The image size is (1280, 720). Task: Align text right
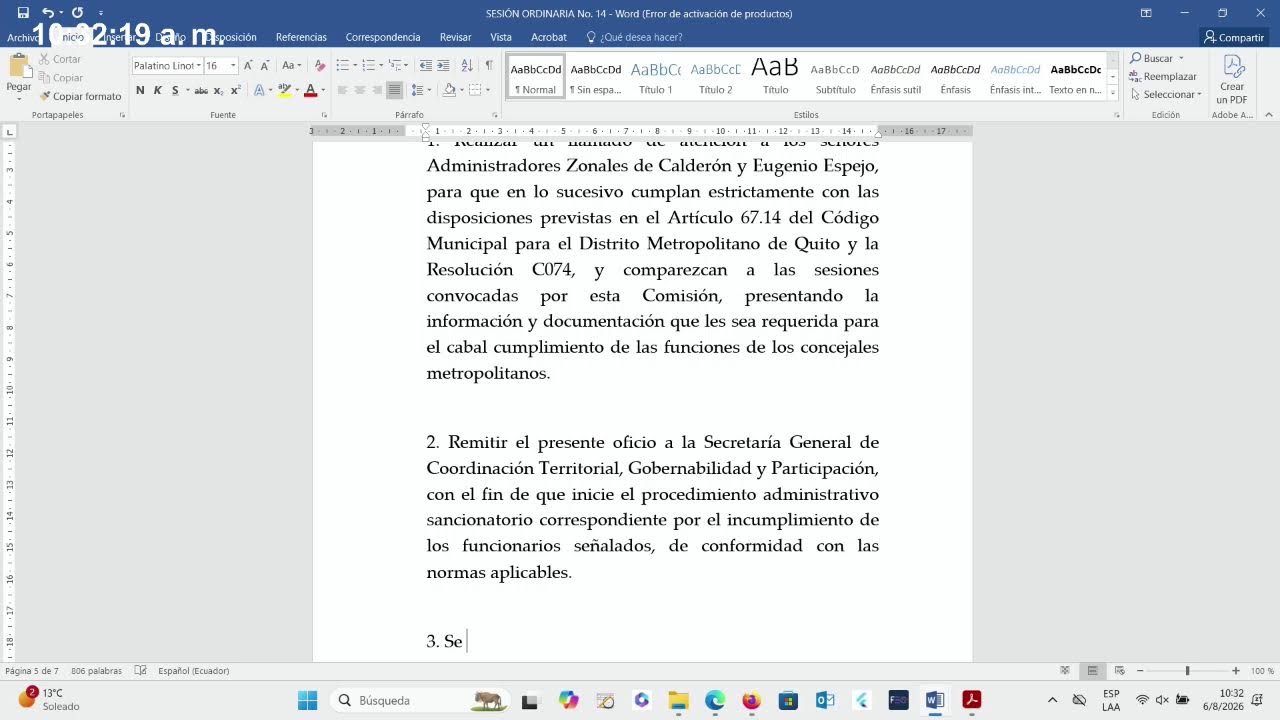click(376, 90)
